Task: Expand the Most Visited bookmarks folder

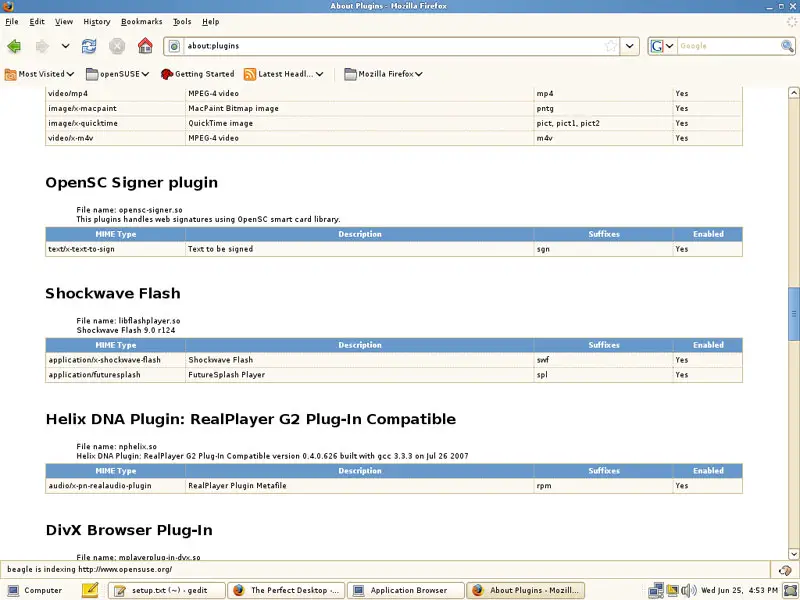Action: 39,74
